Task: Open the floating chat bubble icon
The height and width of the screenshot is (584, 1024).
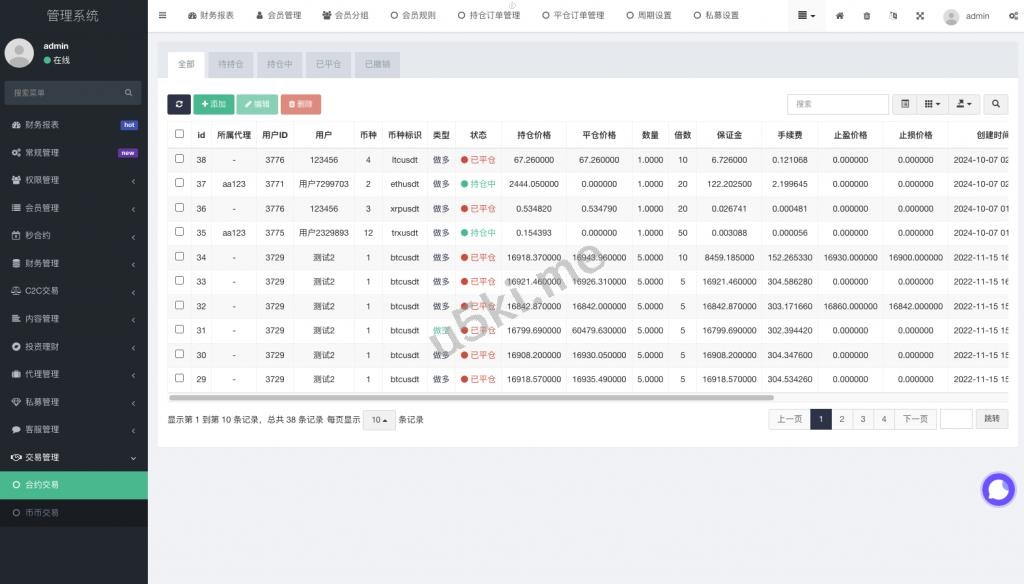Action: tap(998, 489)
